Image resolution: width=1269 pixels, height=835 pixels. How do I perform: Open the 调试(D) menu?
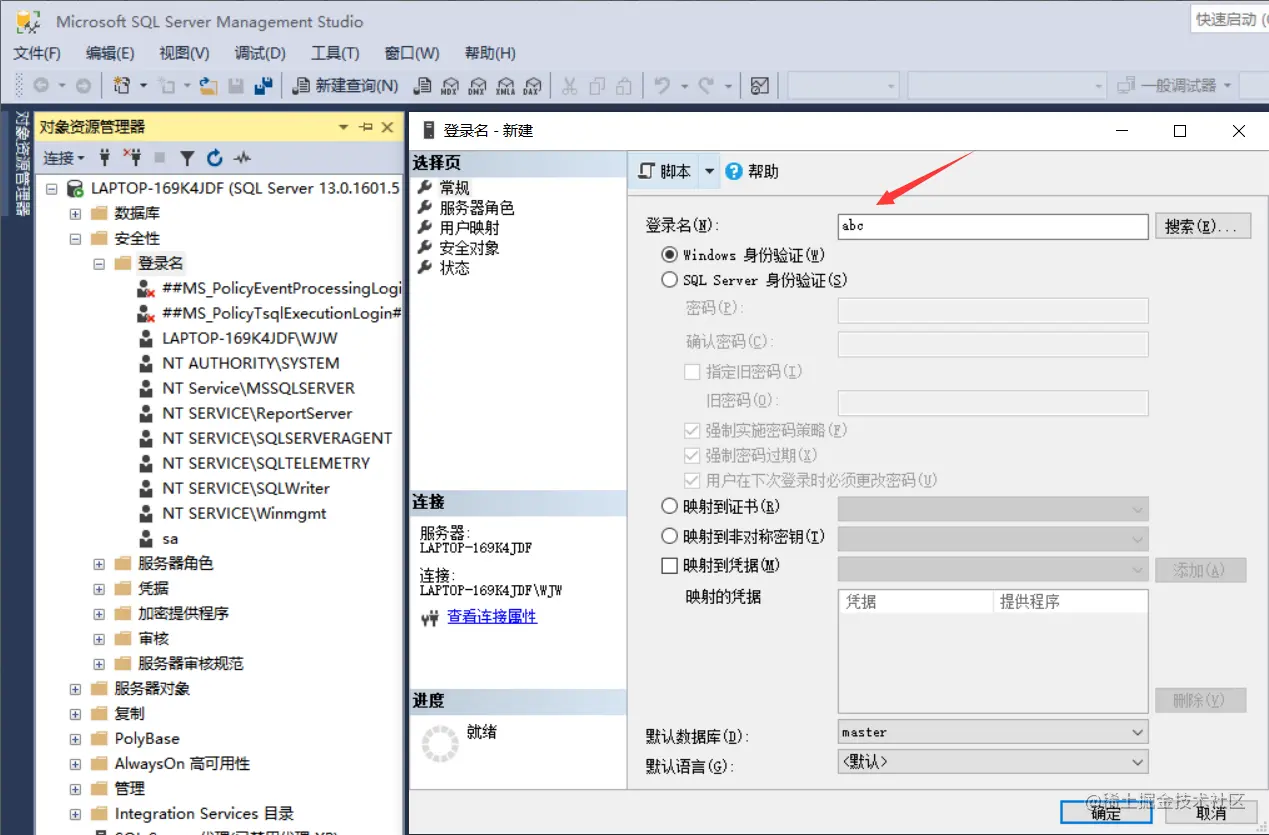[x=260, y=53]
